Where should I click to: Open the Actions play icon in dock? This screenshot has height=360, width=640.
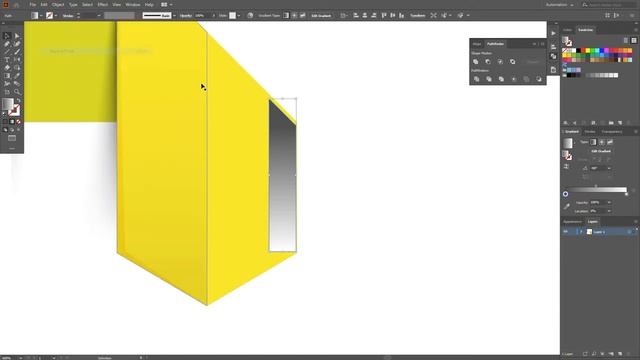(x=553, y=33)
